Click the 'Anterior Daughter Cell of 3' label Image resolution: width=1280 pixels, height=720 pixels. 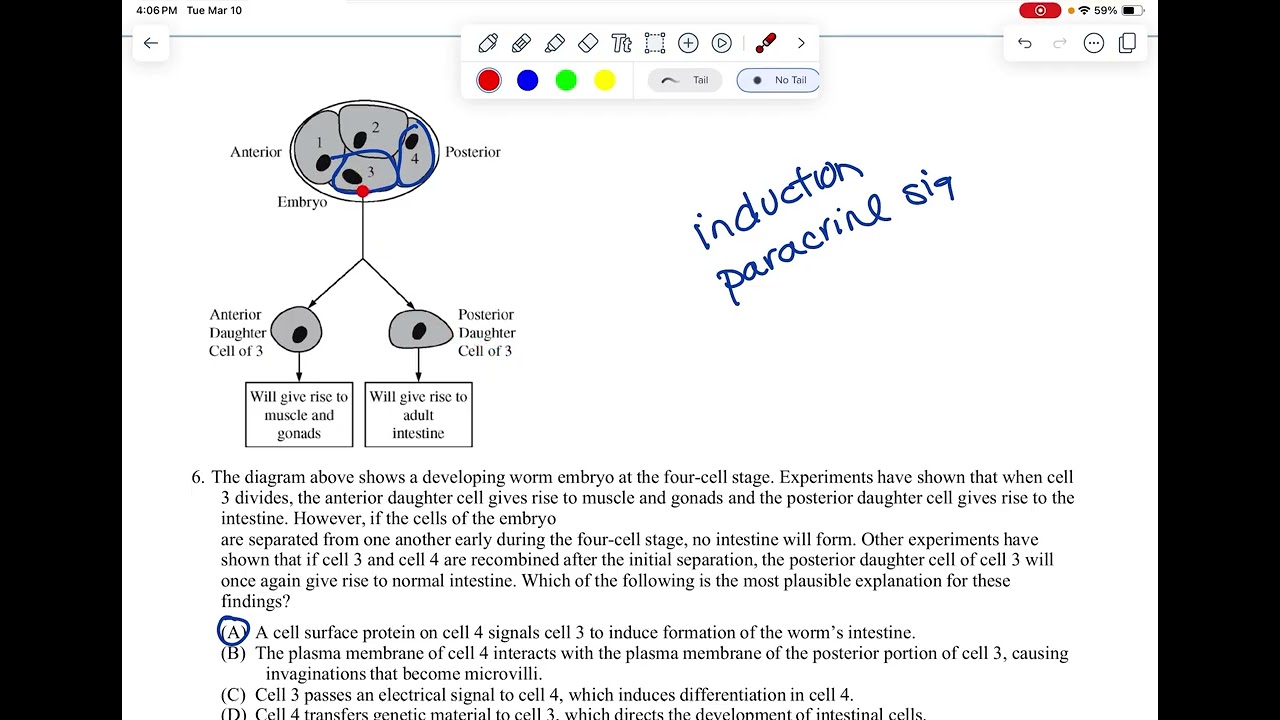click(237, 332)
